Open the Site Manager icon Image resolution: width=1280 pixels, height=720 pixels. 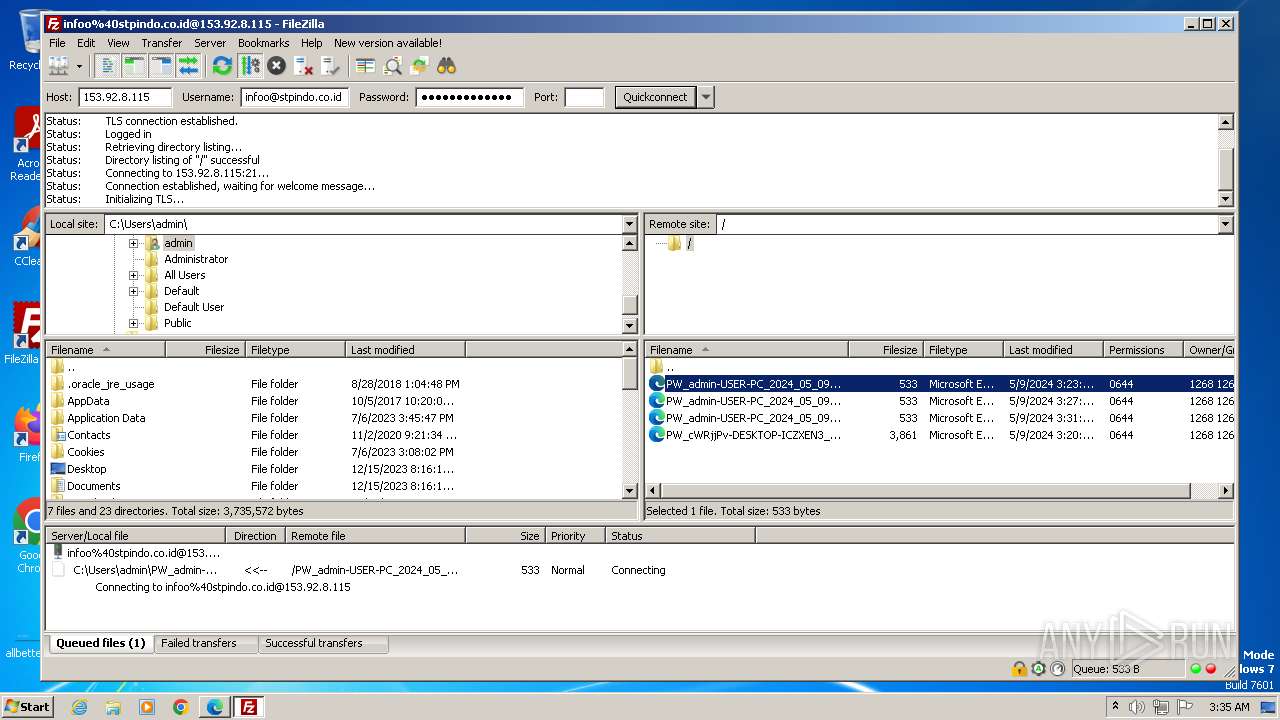[x=59, y=66]
